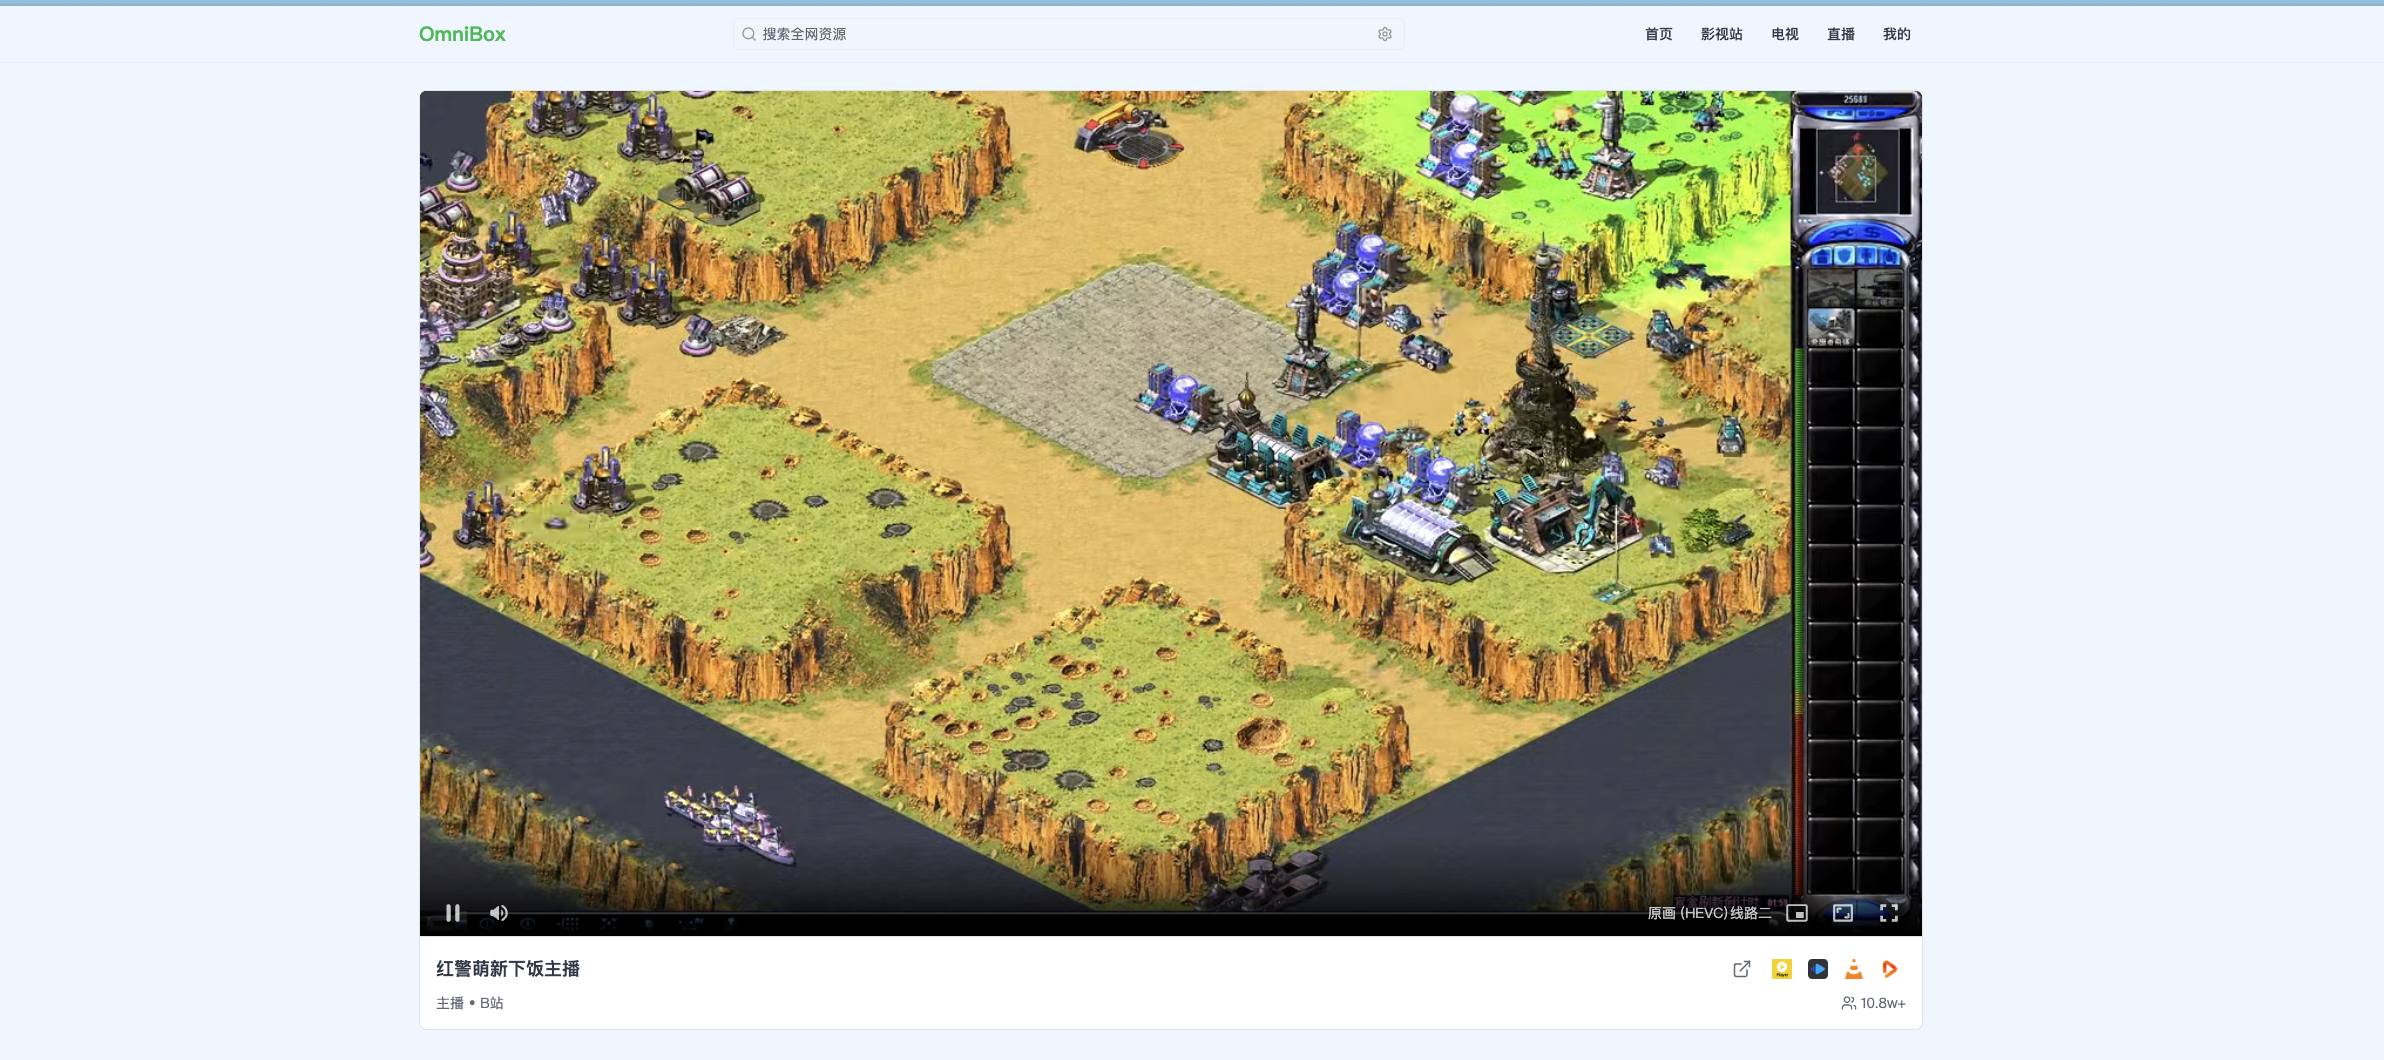Viewport: 2384px width, 1060px height.
Task: Click the OmniBox logo
Action: tap(462, 34)
